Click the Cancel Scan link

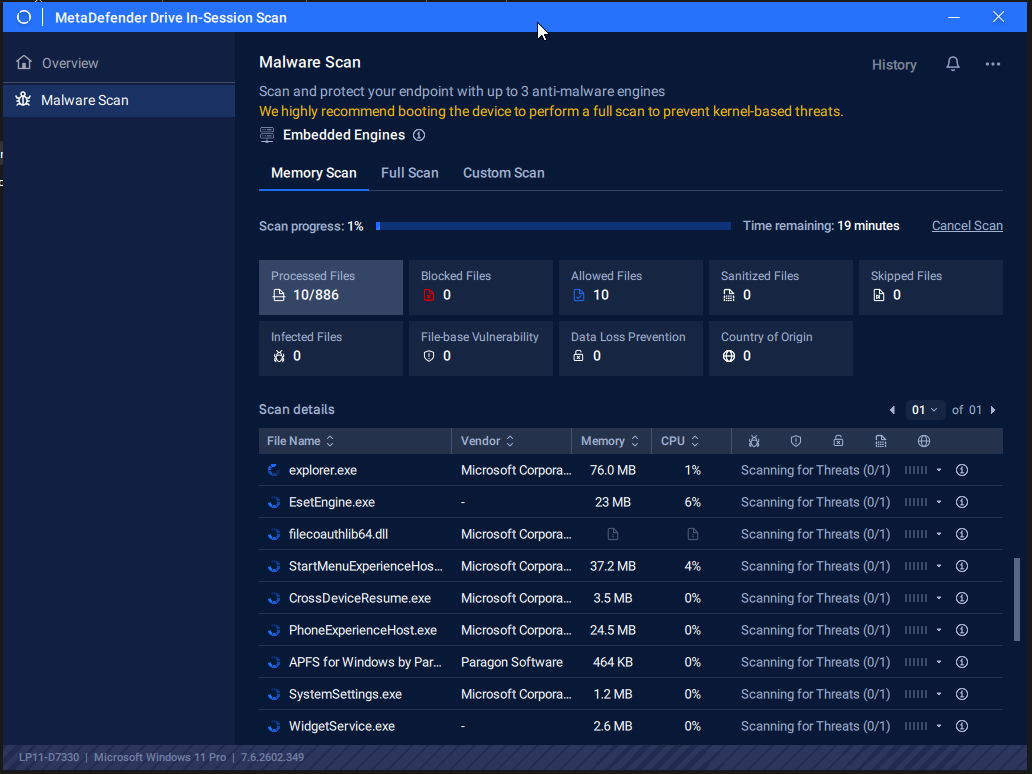(x=966, y=226)
